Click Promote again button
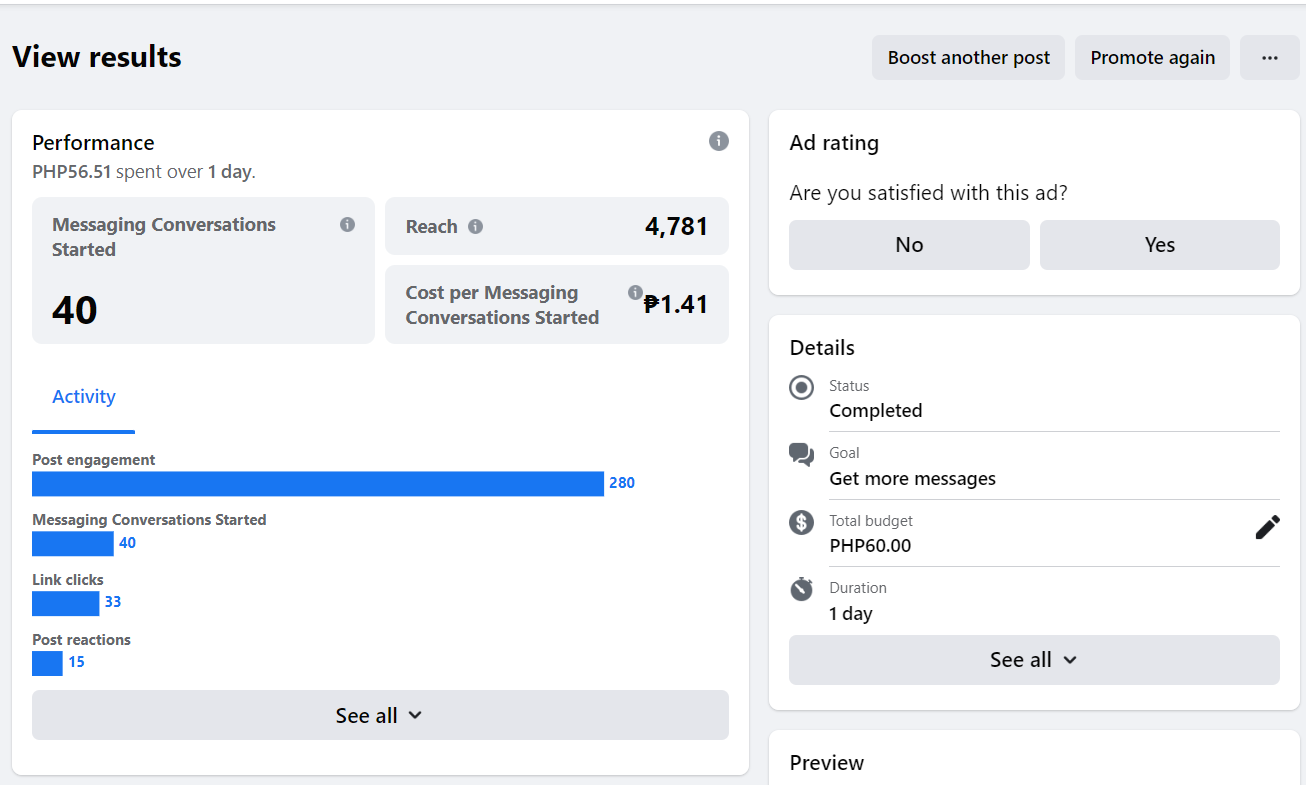This screenshot has width=1306, height=785. [x=1152, y=58]
